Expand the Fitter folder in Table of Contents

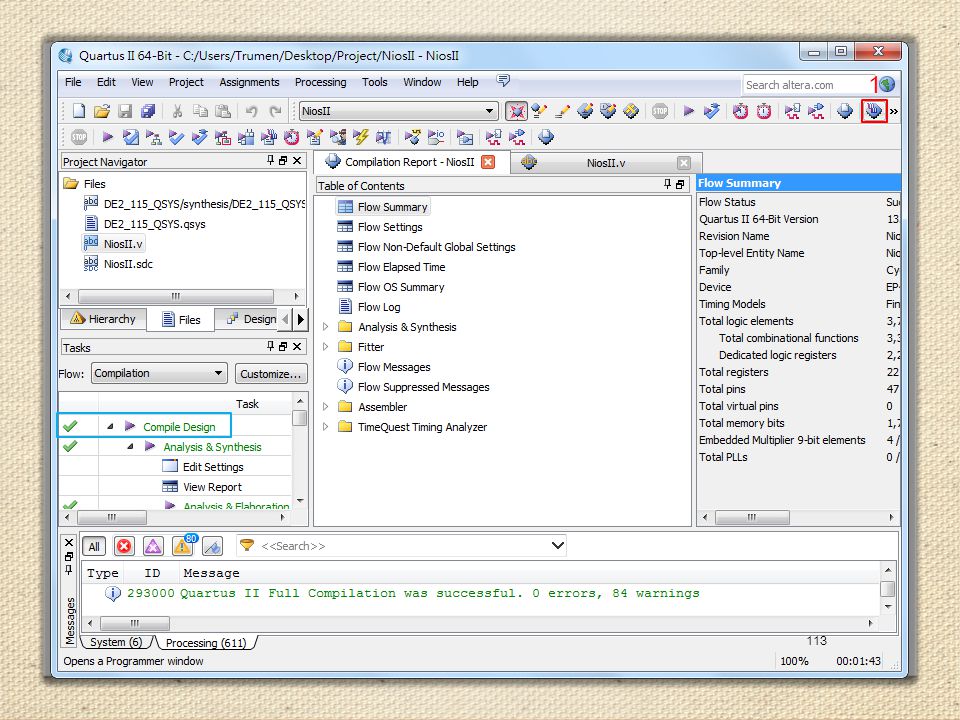(326, 347)
